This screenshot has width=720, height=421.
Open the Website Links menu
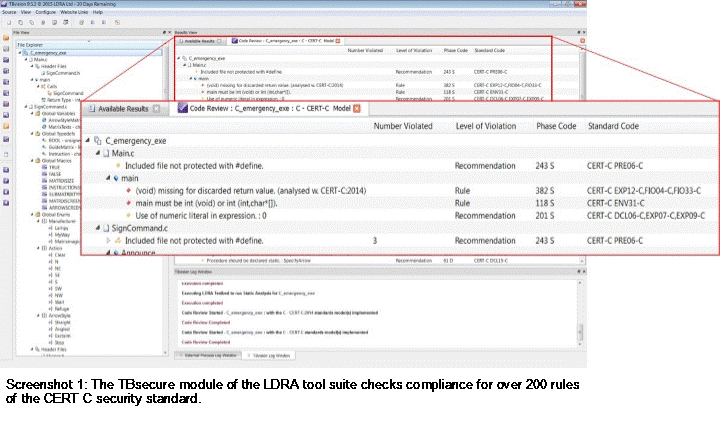tap(74, 12)
